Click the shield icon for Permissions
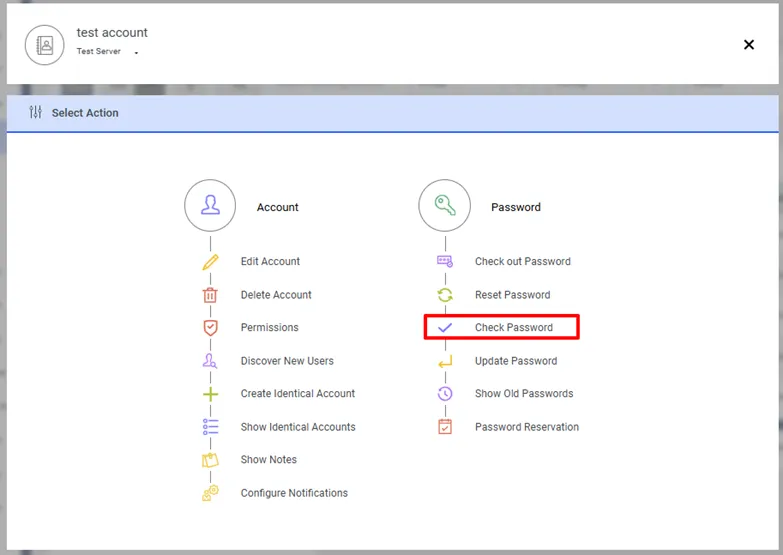The image size is (783, 555). tap(210, 328)
